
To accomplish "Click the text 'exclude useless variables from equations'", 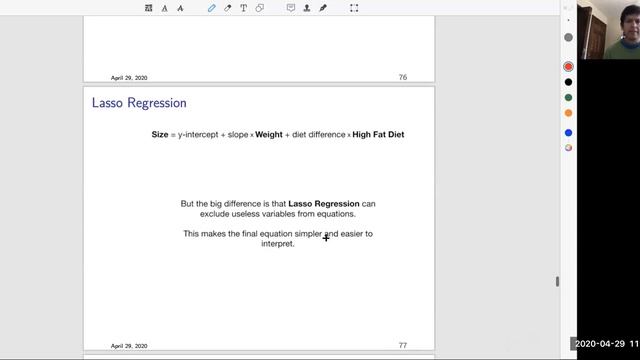I will coord(277,214).
